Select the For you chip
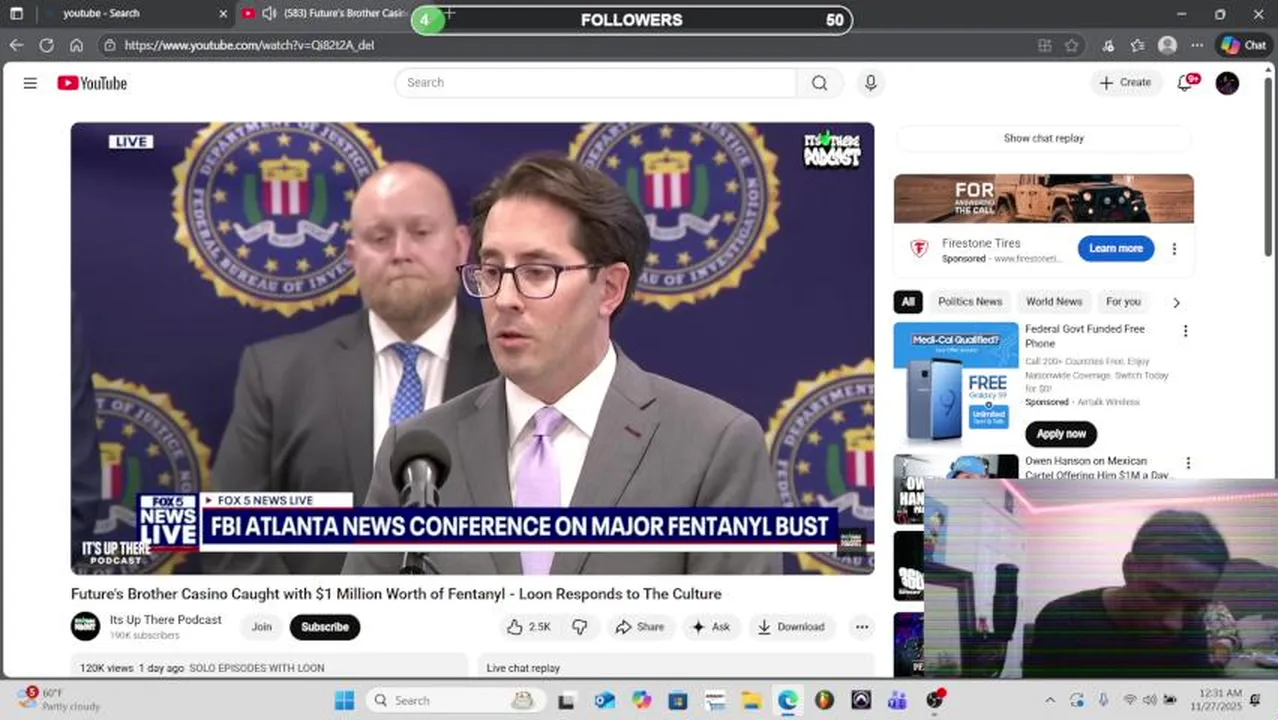 (x=1123, y=301)
